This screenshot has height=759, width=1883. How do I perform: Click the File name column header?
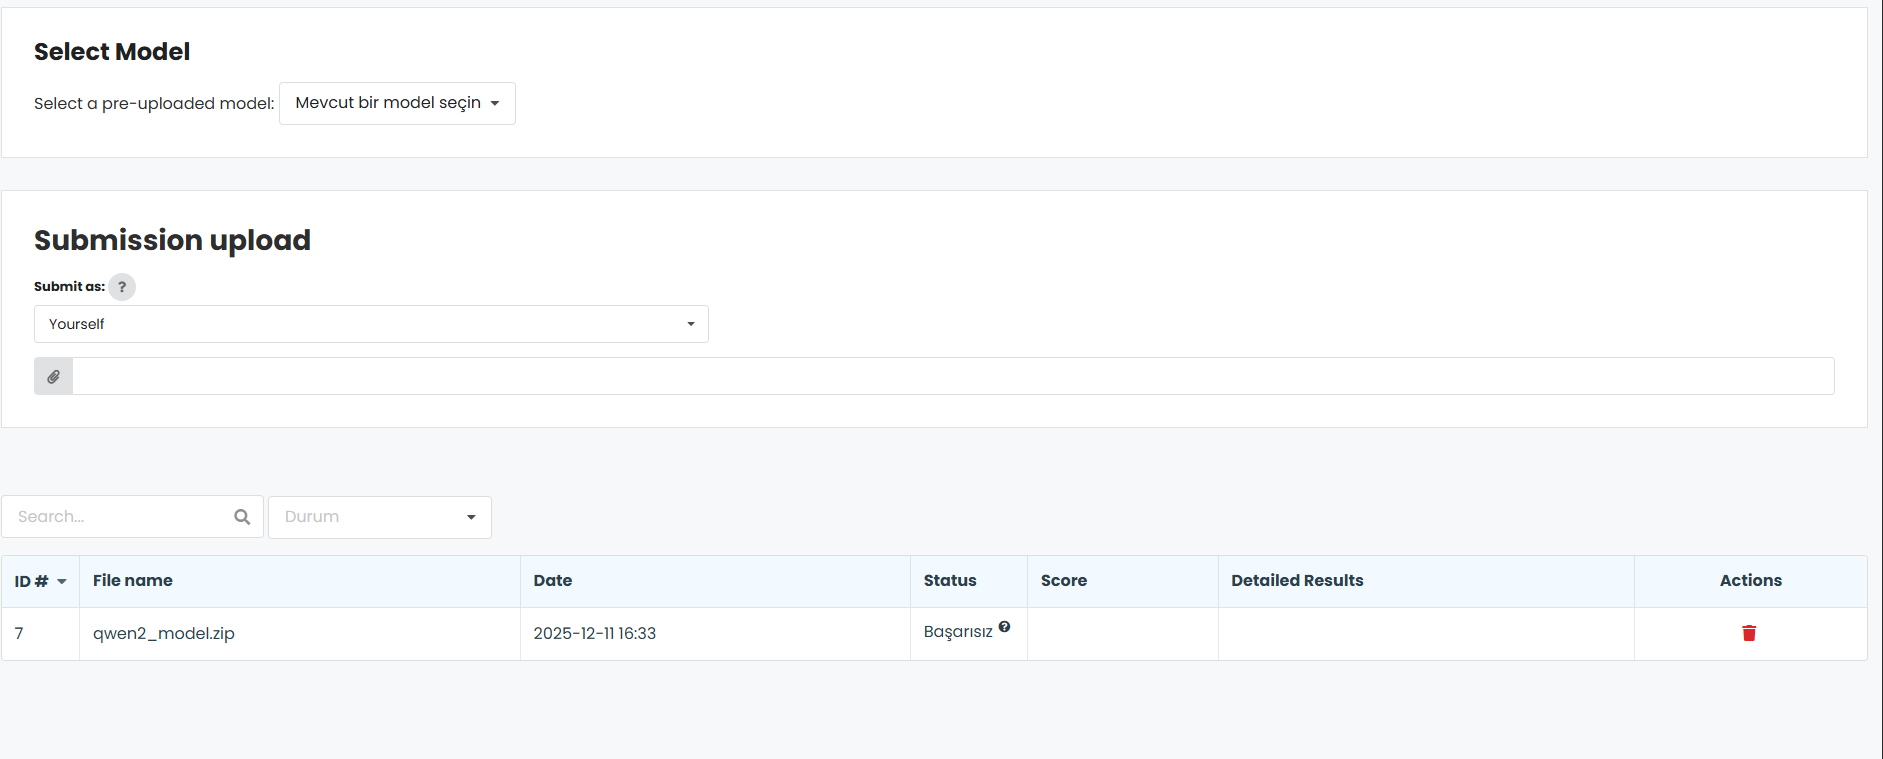pos(133,581)
